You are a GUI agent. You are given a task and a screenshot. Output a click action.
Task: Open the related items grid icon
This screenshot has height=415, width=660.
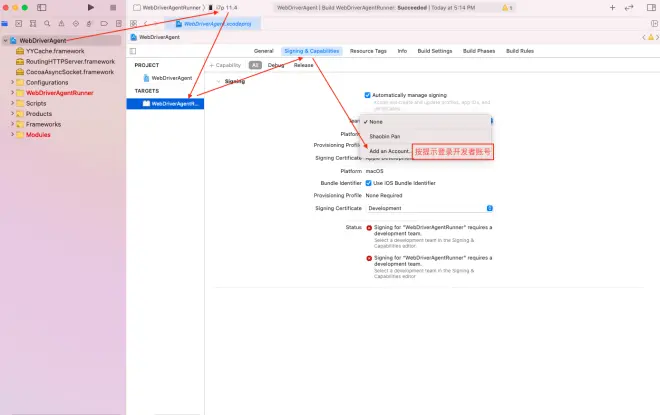(133, 24)
